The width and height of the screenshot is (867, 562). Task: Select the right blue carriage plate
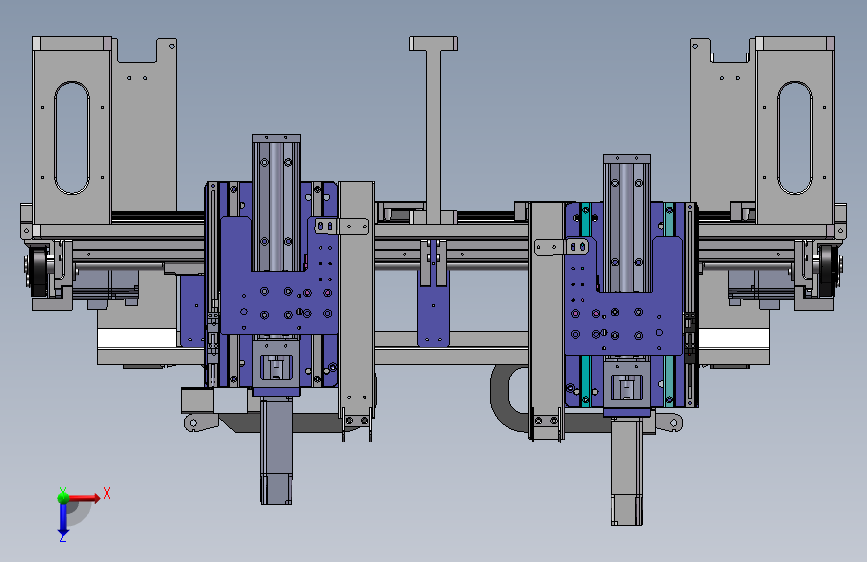click(623, 324)
